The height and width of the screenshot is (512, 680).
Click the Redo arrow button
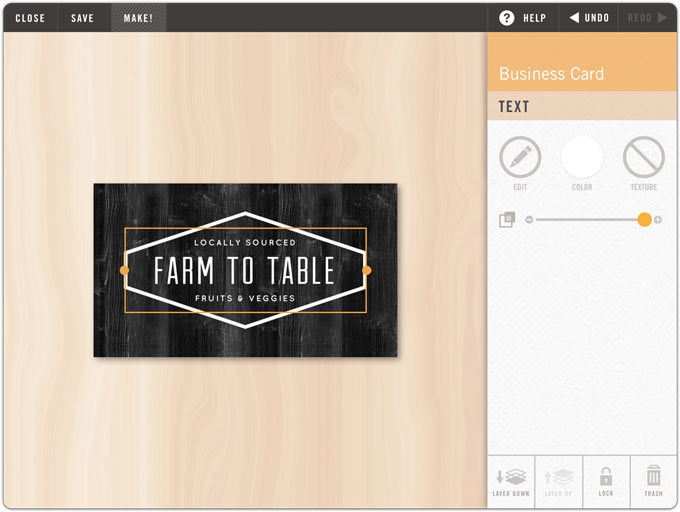(647, 18)
